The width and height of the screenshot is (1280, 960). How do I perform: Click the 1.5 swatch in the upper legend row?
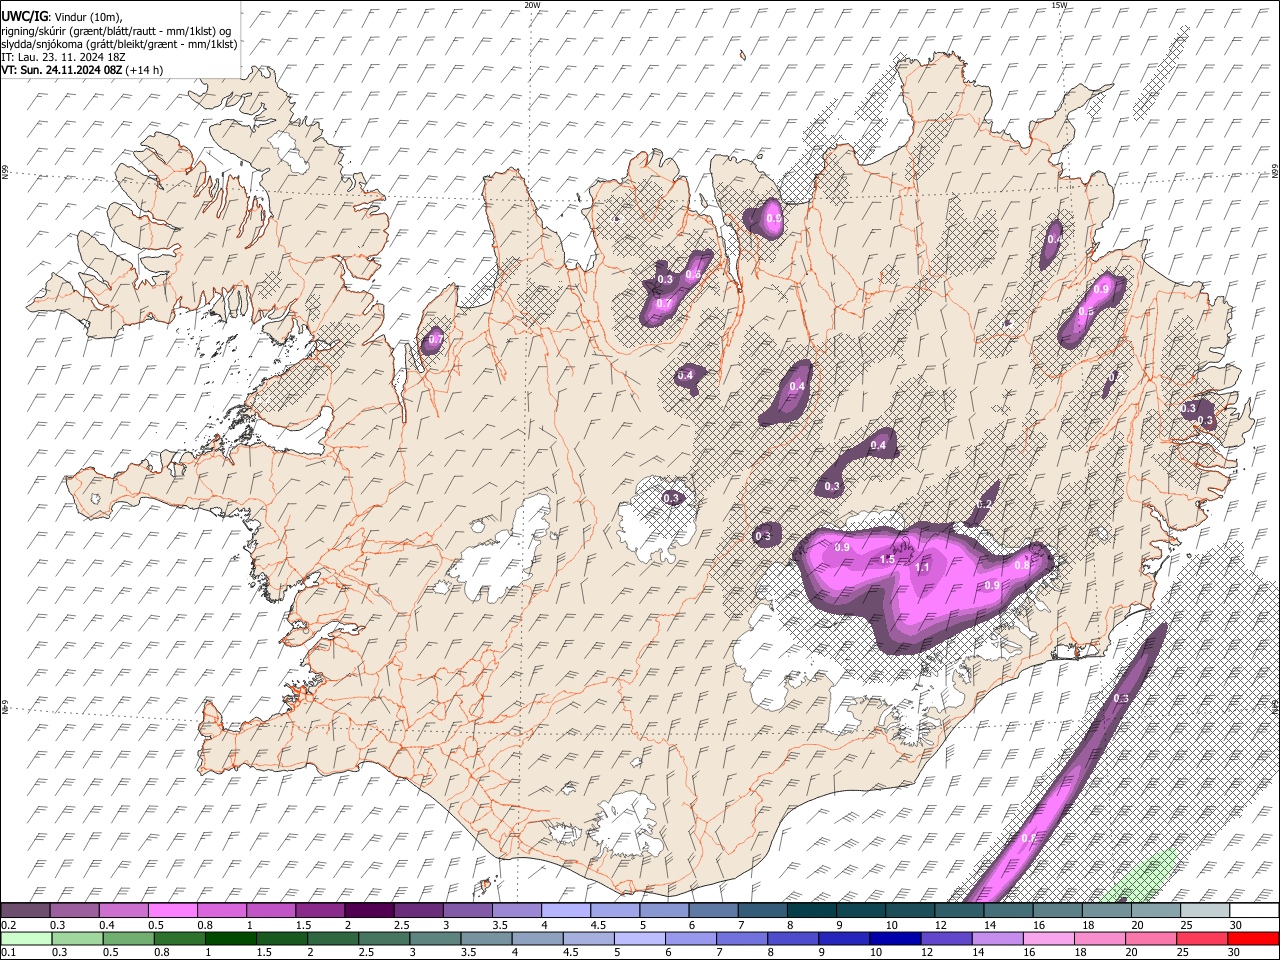click(320, 911)
